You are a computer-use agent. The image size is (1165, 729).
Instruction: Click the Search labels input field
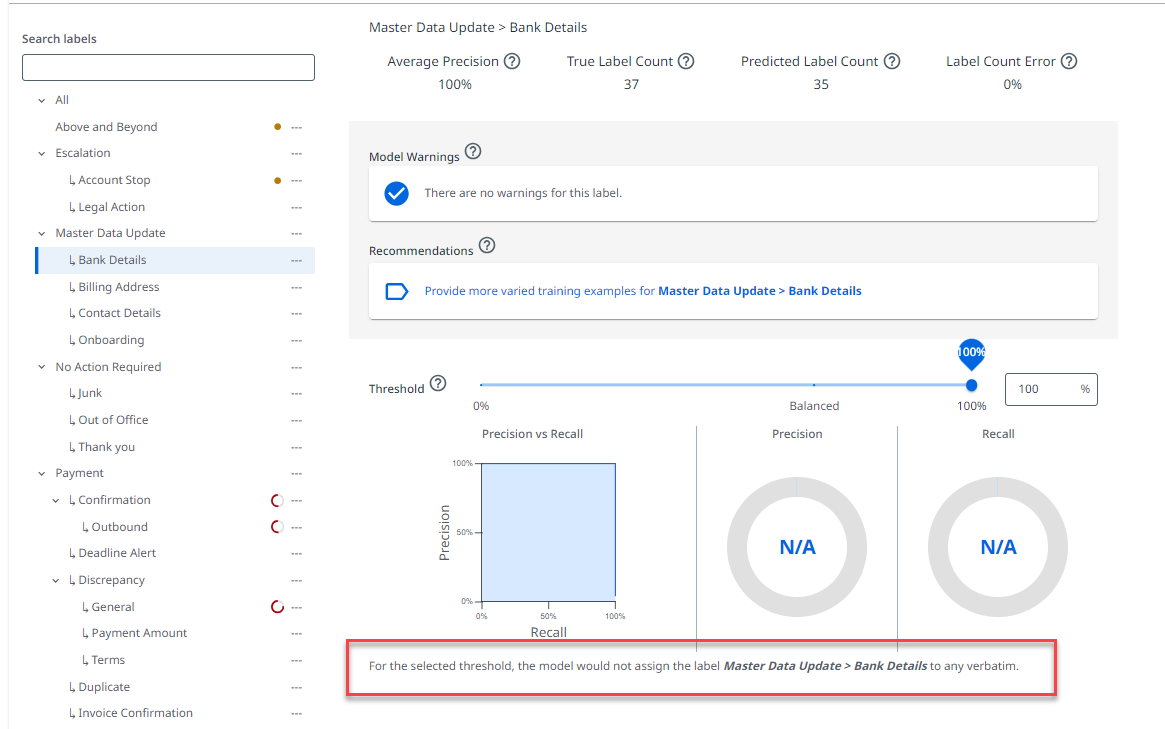point(168,68)
